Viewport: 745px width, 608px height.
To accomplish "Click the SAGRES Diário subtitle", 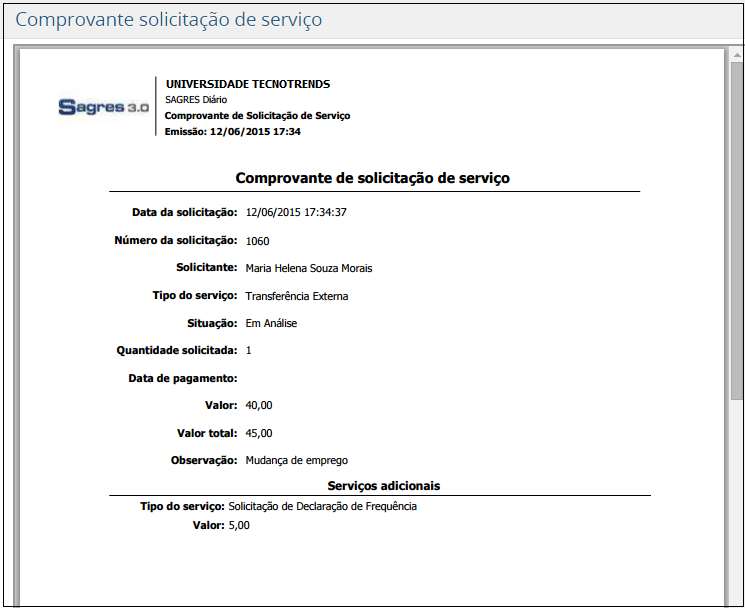I will point(196,100).
